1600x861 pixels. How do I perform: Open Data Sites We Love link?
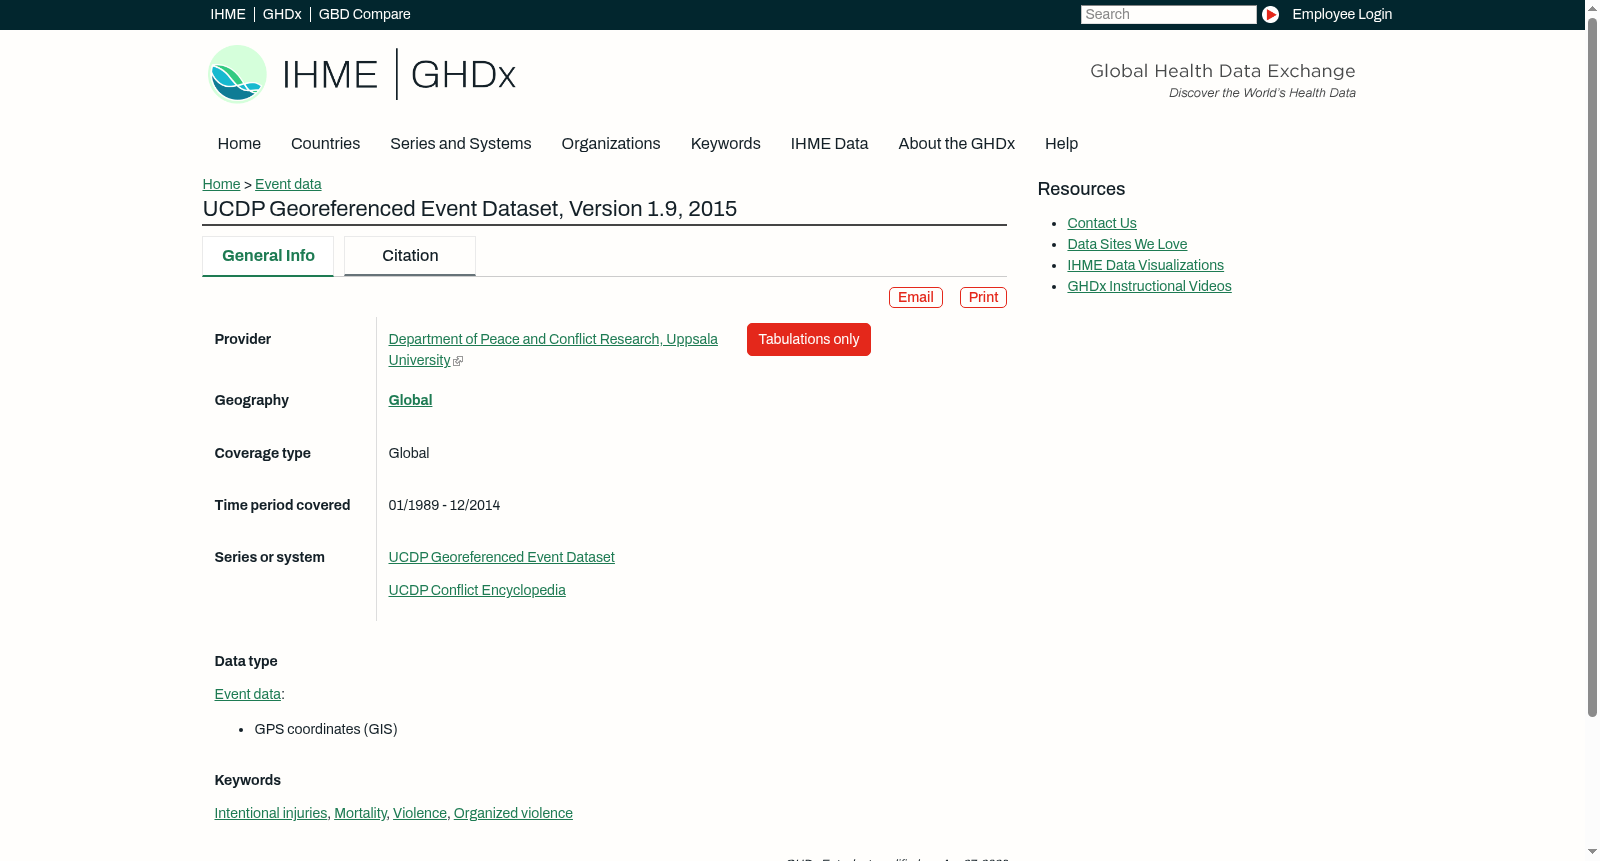pyautogui.click(x=1127, y=244)
